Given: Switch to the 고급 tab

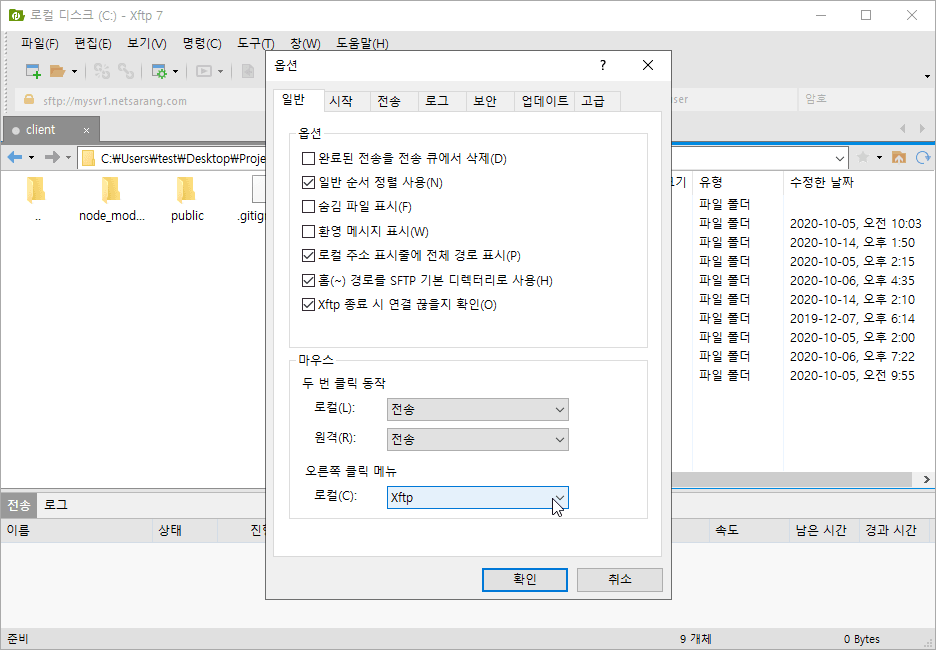Looking at the screenshot, I should [x=598, y=101].
